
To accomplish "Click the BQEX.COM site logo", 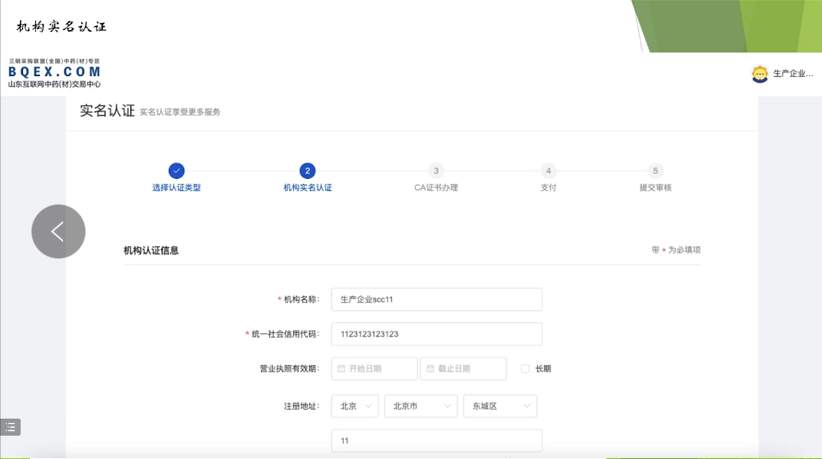I will point(54,73).
